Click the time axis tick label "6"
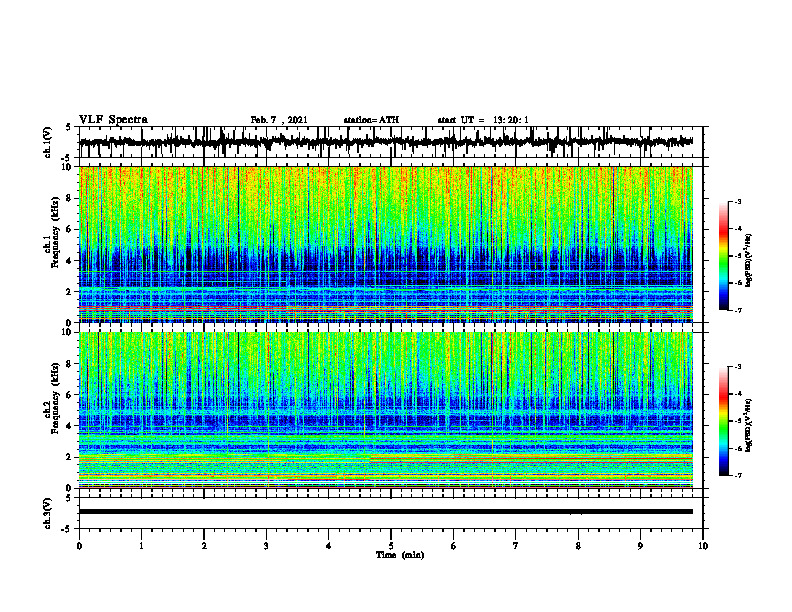Viewport: 792px width, 612px height. (454, 546)
